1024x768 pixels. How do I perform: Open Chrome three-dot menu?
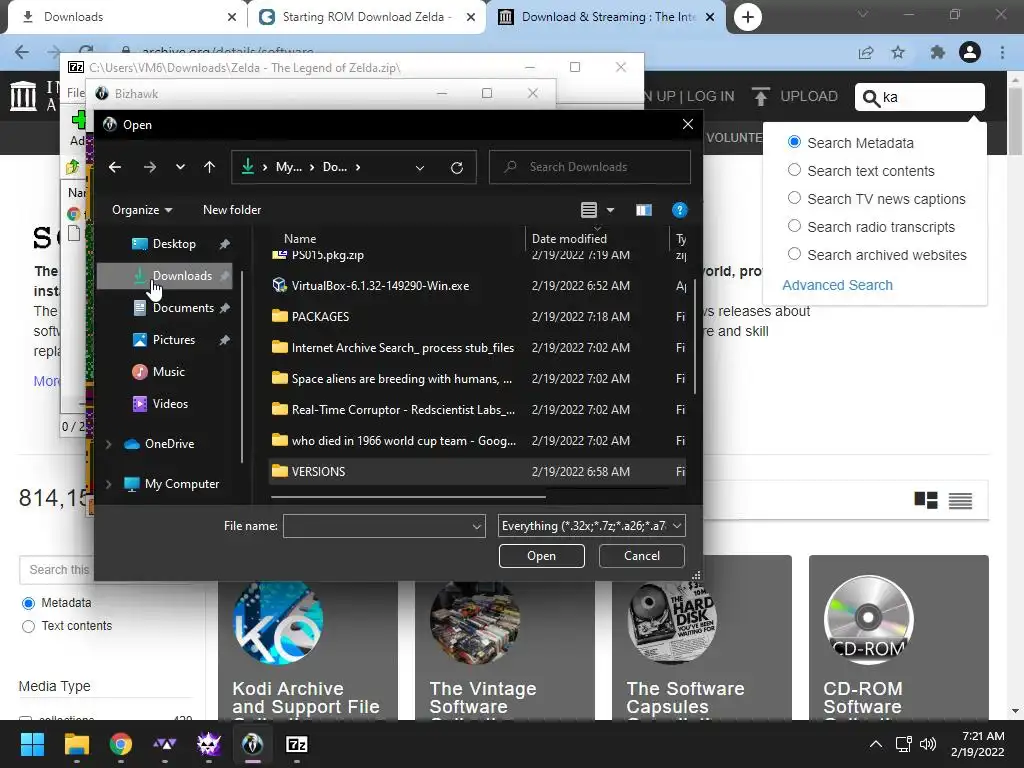click(x=1002, y=52)
